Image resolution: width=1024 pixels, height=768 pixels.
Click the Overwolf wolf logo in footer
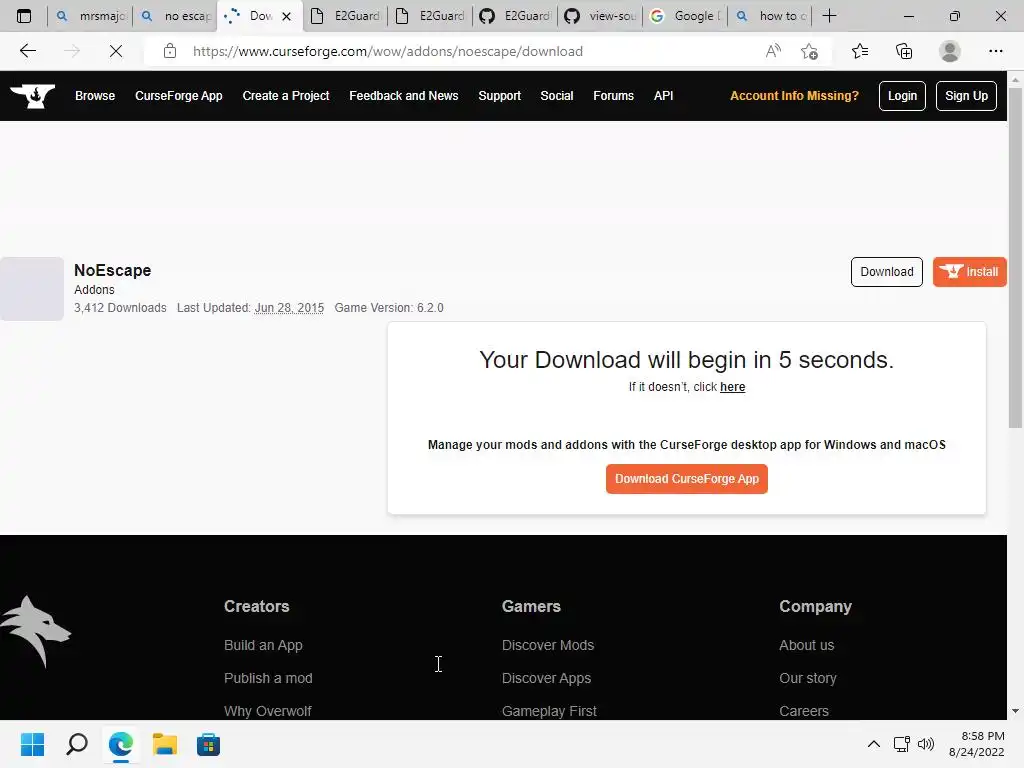35,631
